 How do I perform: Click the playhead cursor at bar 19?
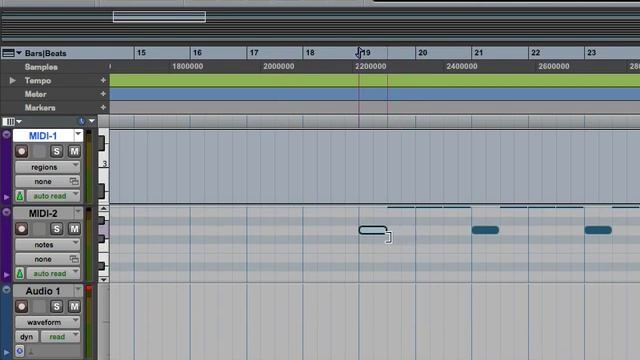point(359,52)
